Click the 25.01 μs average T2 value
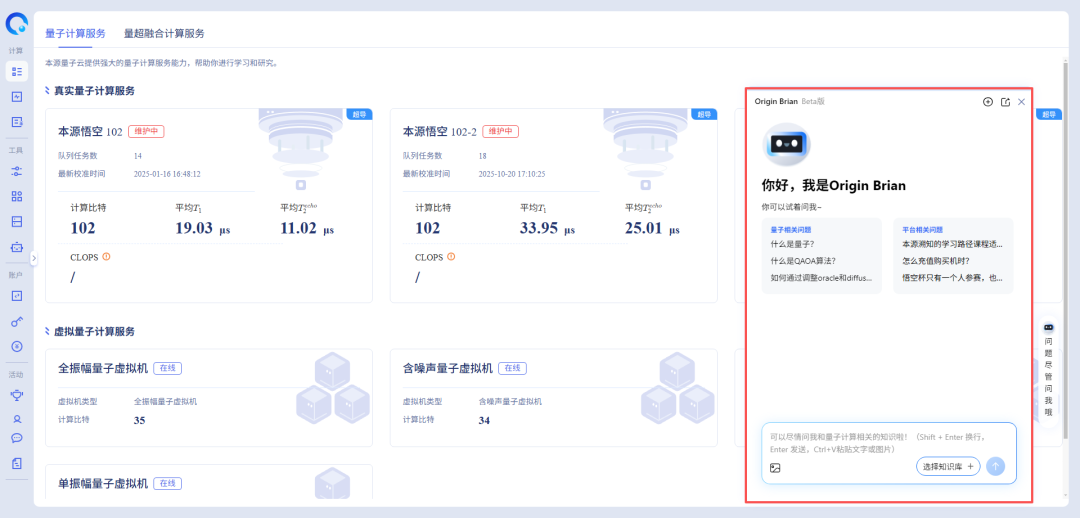 652,229
